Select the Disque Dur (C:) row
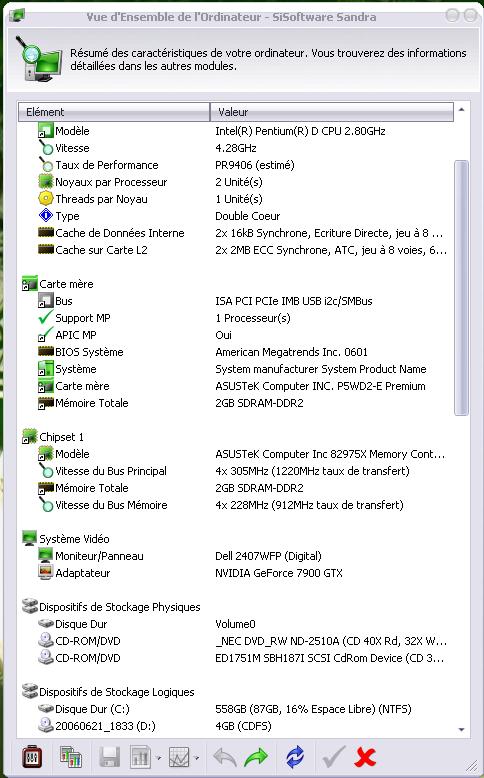The width and height of the screenshot is (484, 778). coord(236,709)
